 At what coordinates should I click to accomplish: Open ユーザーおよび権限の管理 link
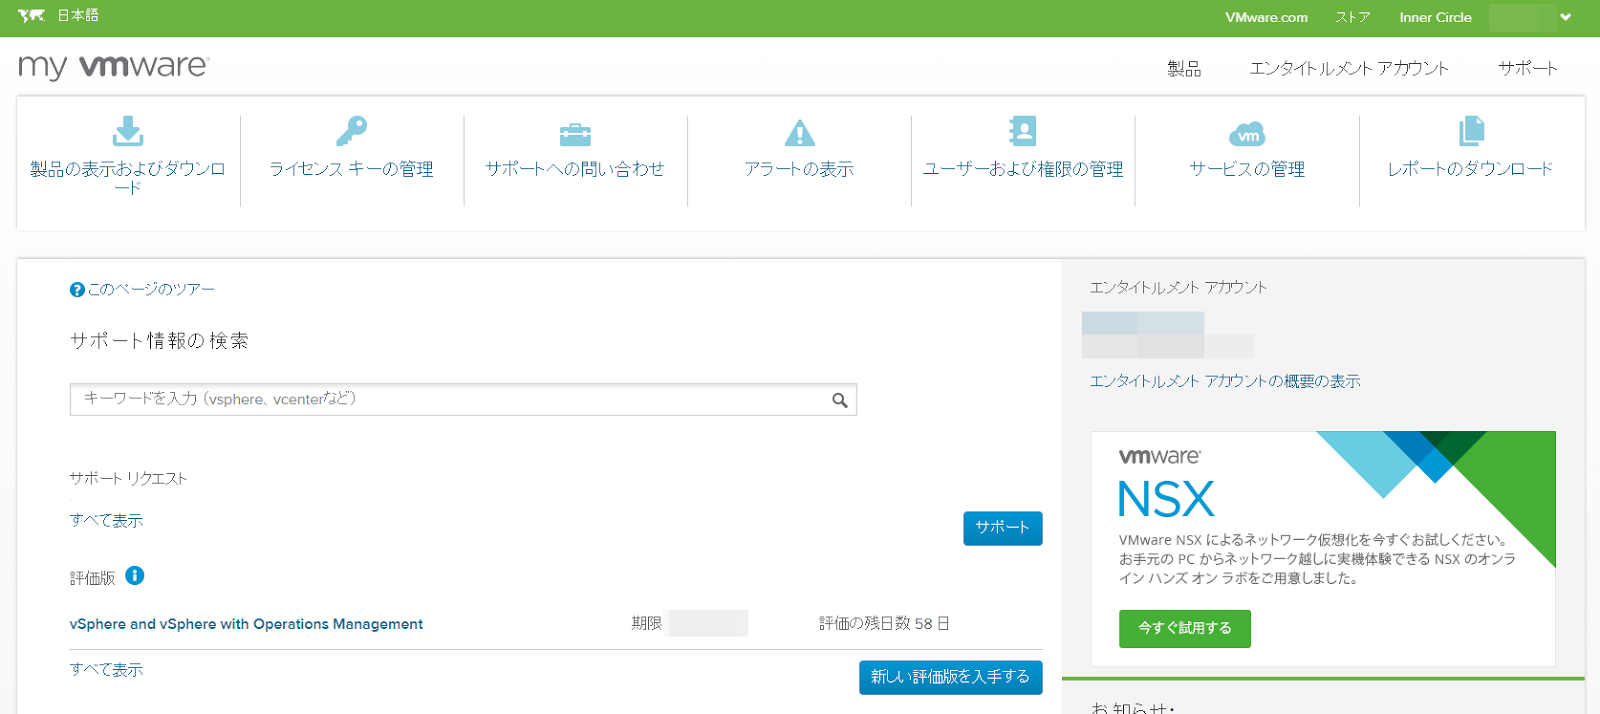coord(1023,169)
